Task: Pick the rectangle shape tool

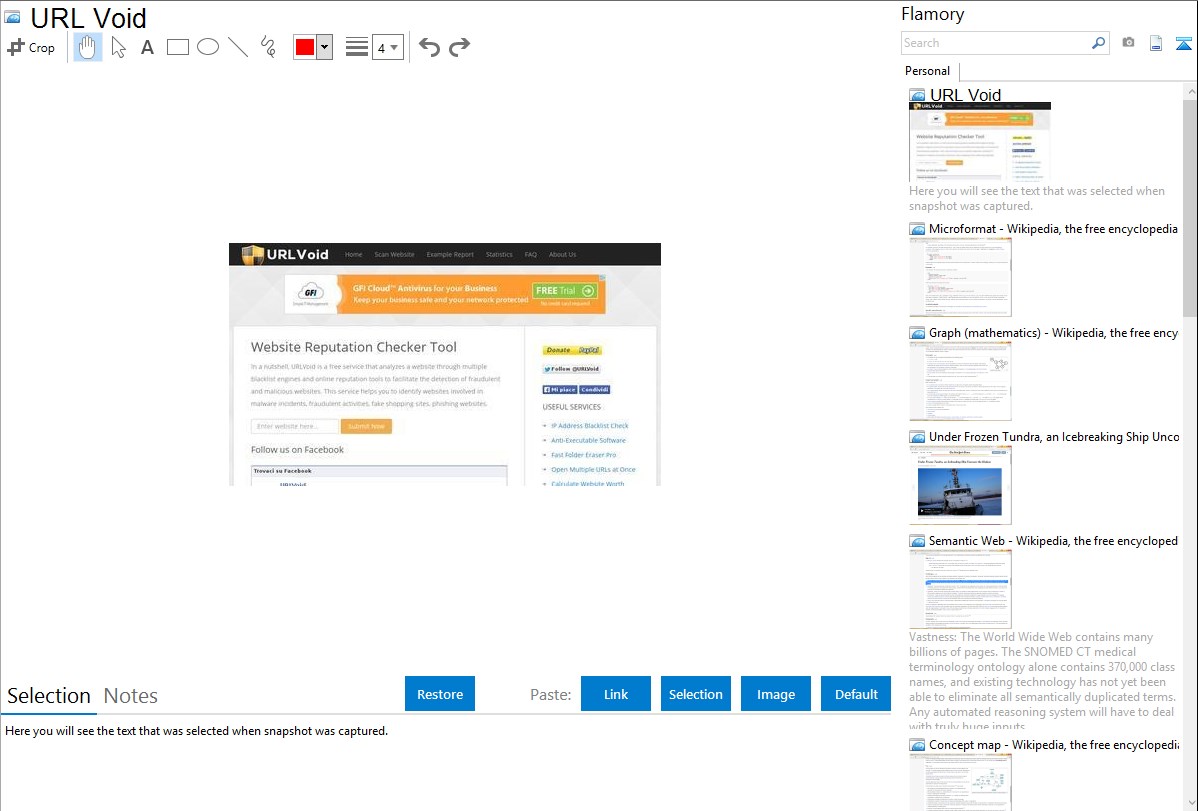Action: (177, 47)
